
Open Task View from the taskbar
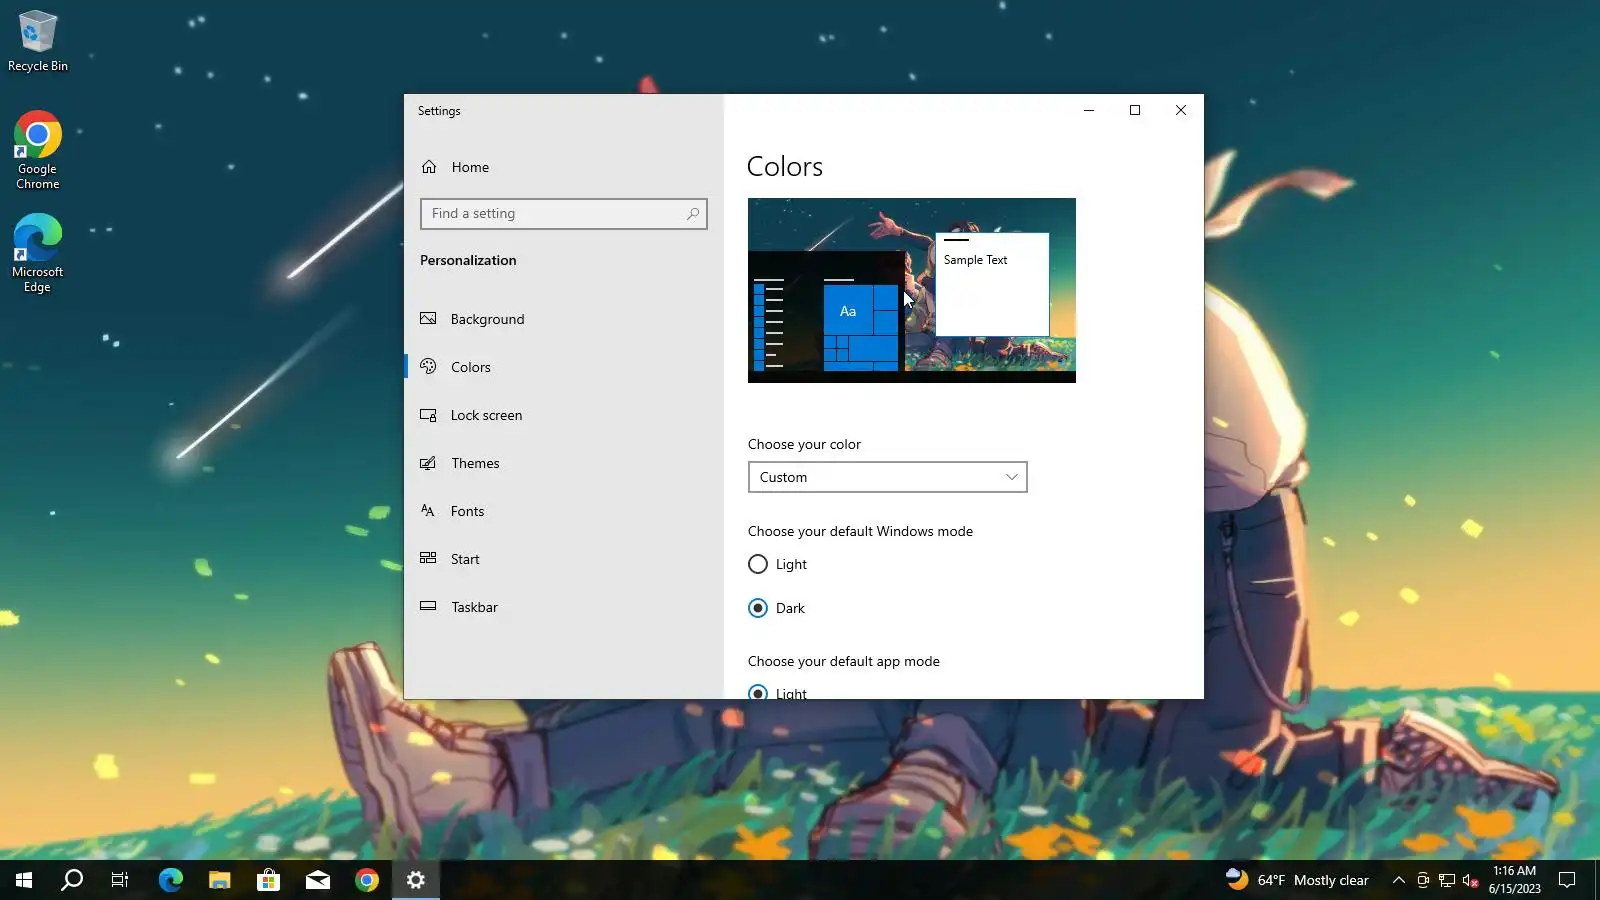[120, 880]
